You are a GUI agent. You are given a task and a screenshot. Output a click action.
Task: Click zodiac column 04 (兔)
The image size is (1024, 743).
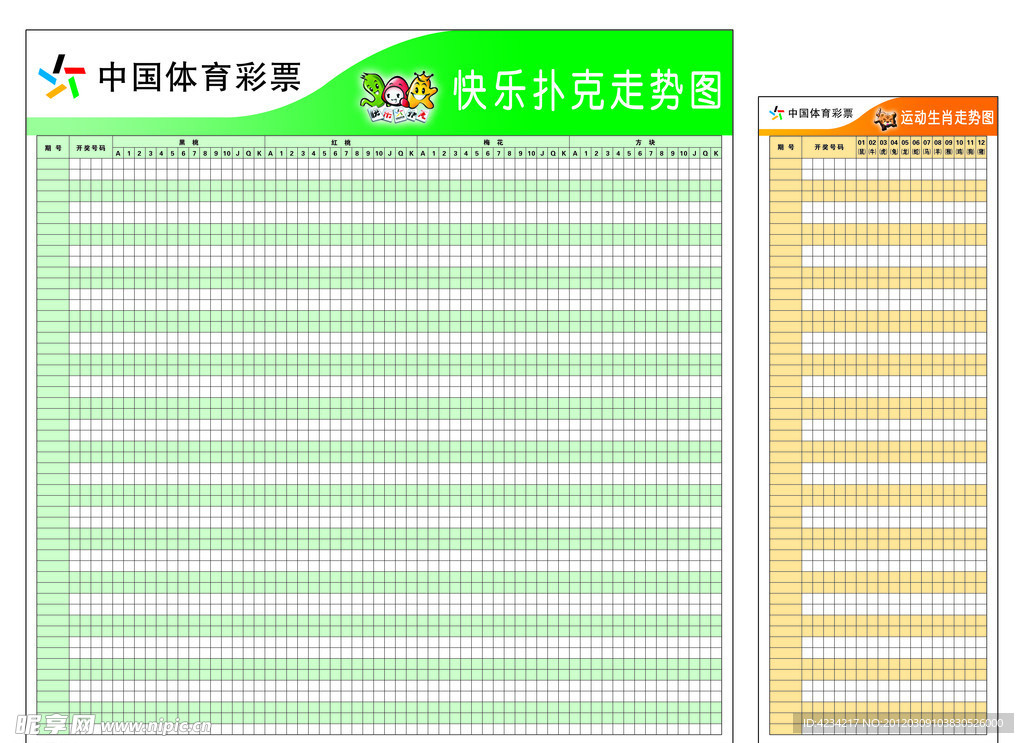pyautogui.click(x=894, y=147)
